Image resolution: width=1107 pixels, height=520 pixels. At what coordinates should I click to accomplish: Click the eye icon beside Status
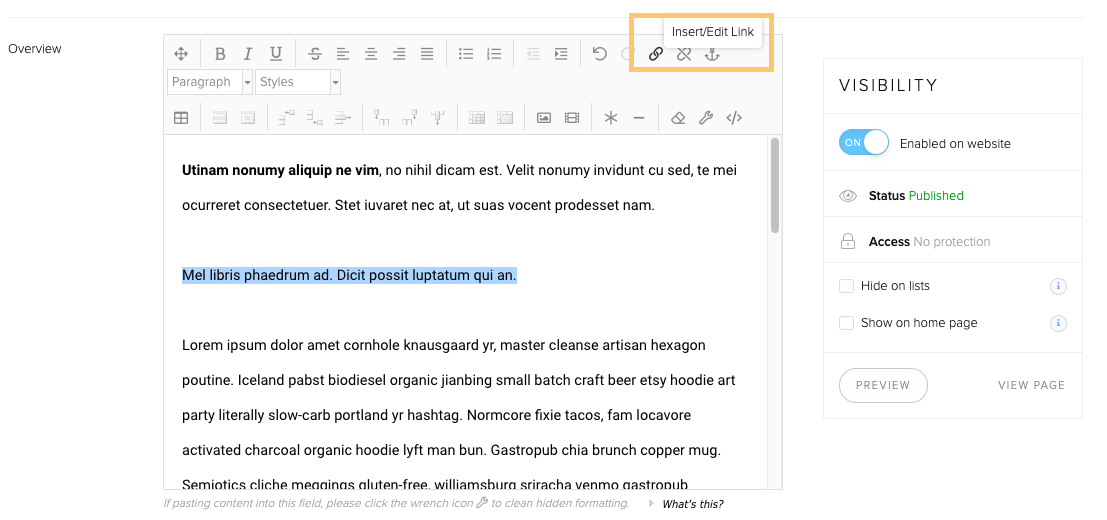(x=848, y=196)
